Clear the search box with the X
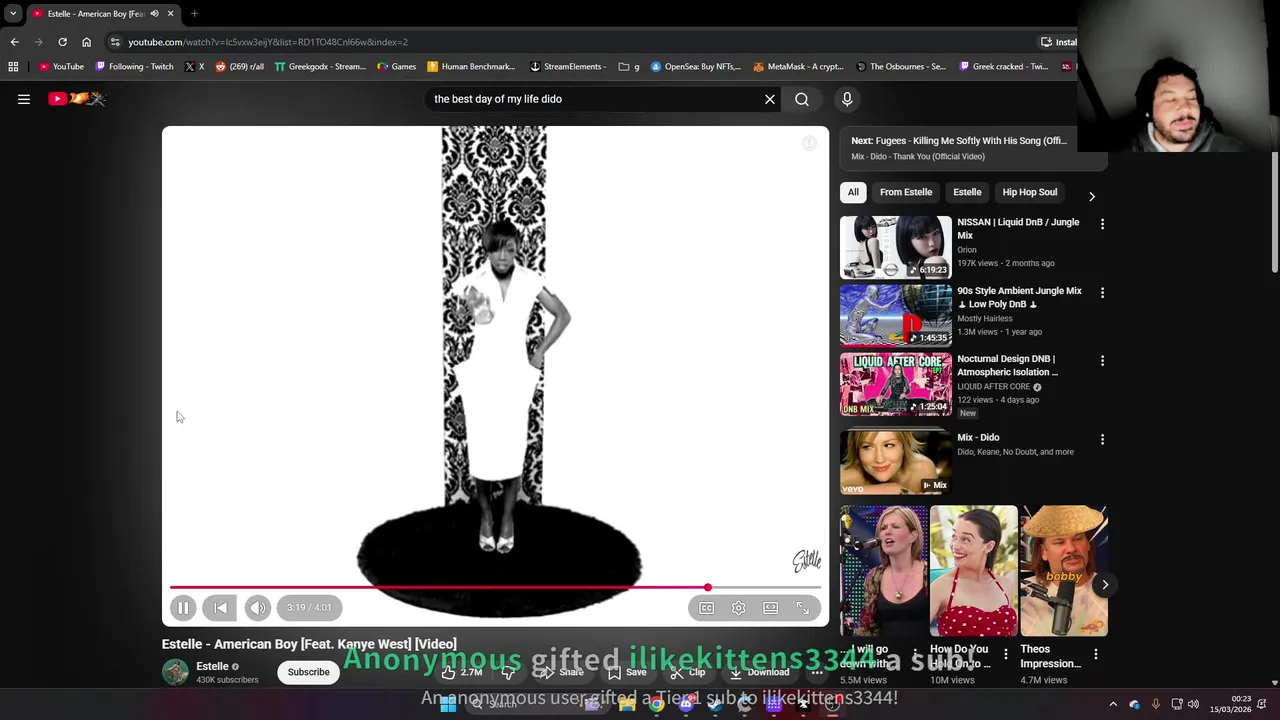 click(x=770, y=99)
